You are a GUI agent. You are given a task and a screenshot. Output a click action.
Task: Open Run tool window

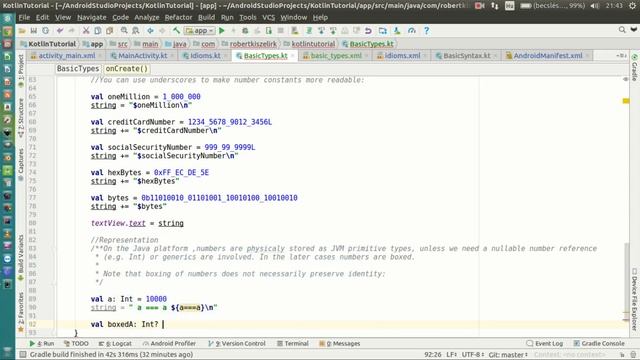[42, 344]
